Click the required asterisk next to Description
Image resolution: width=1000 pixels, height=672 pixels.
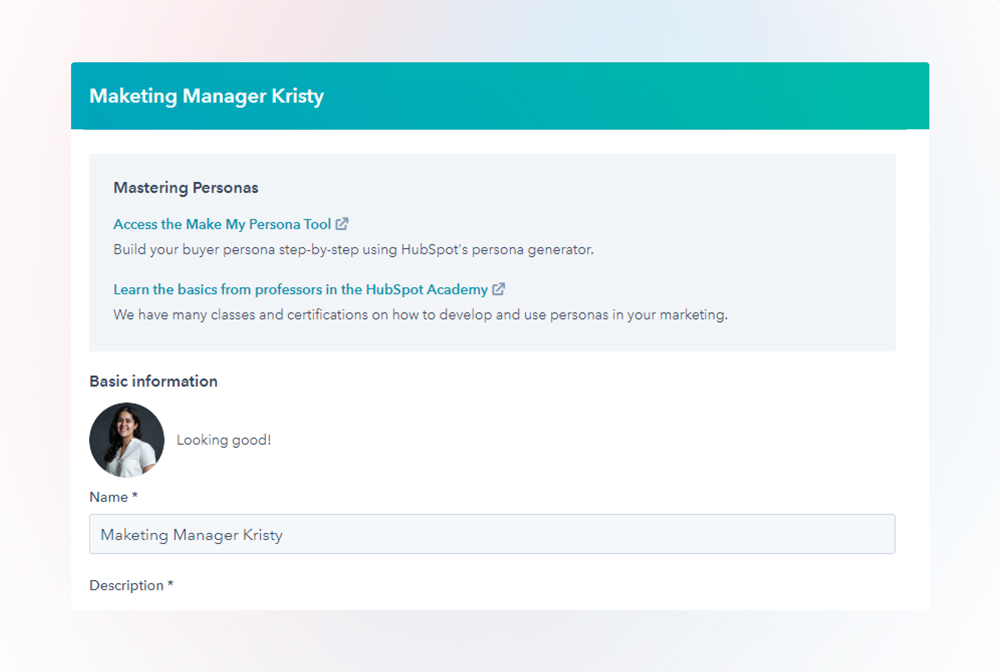coord(170,585)
